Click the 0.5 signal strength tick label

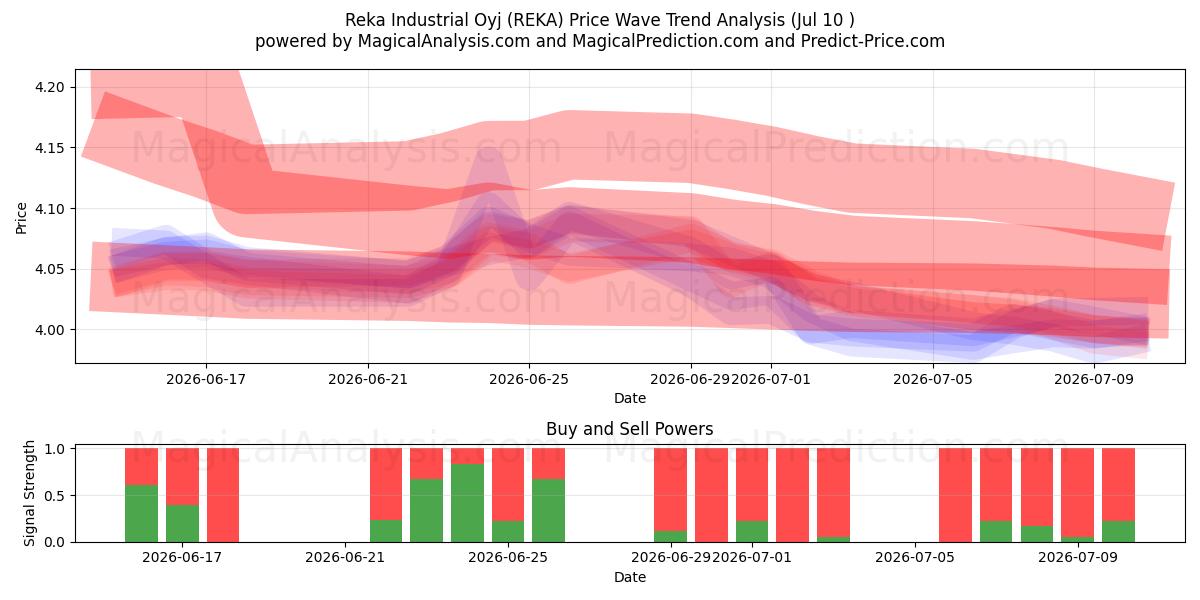click(x=56, y=496)
